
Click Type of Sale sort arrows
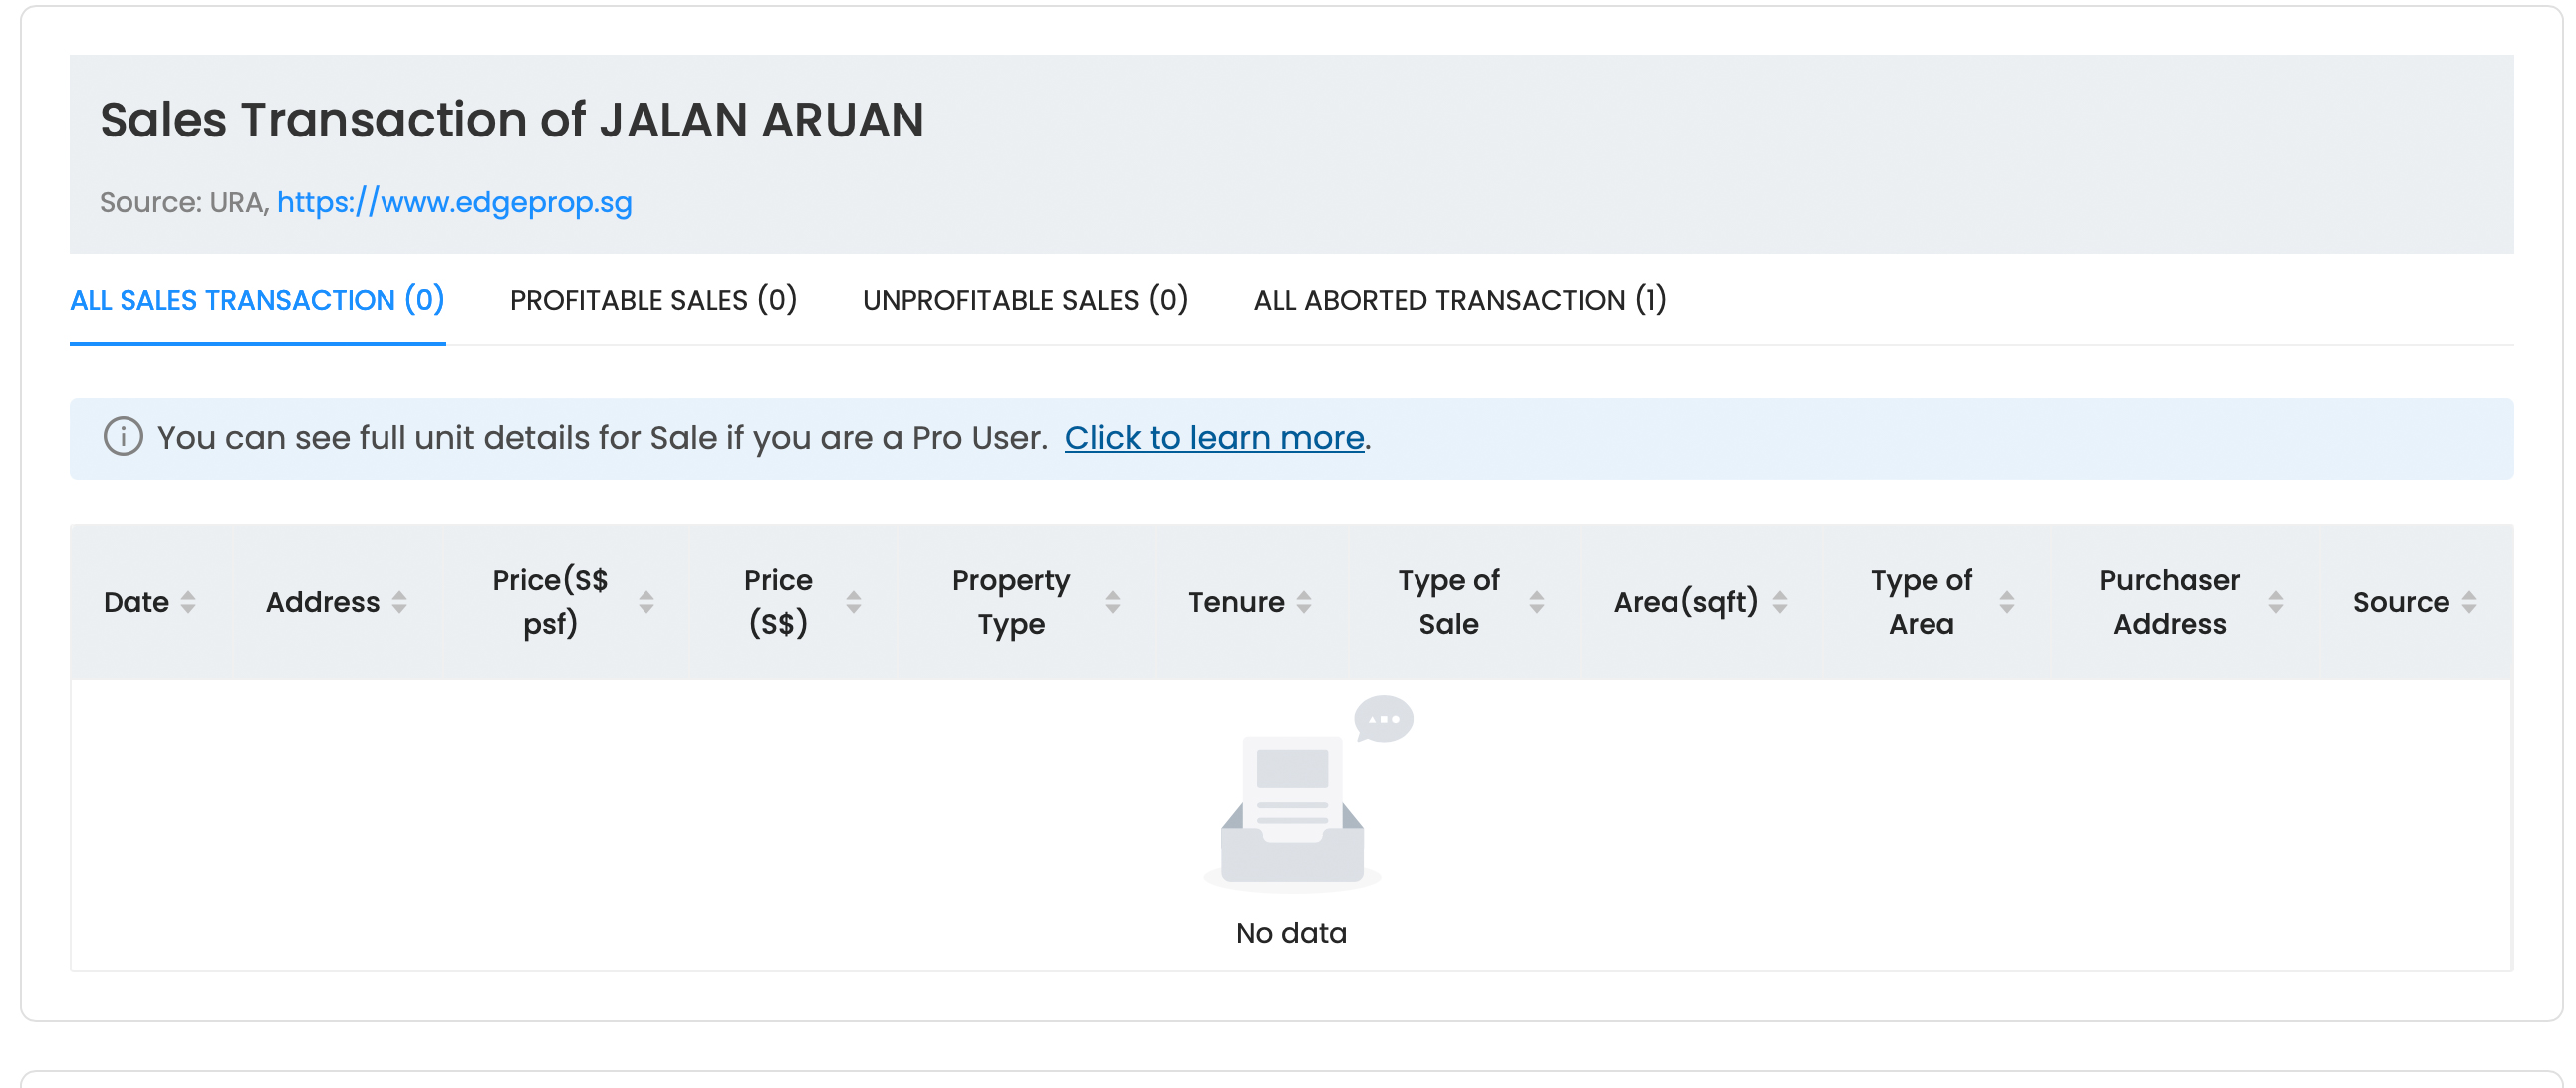pyautogui.click(x=1537, y=602)
